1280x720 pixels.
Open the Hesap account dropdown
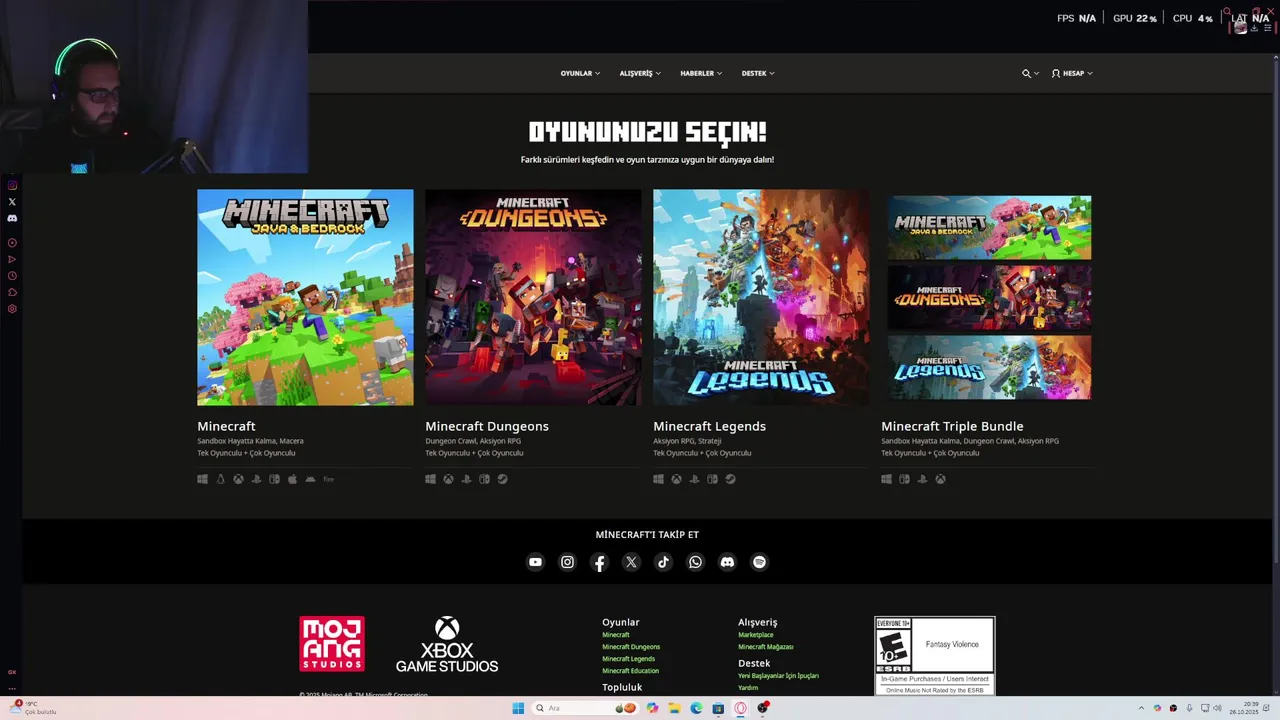1072,73
